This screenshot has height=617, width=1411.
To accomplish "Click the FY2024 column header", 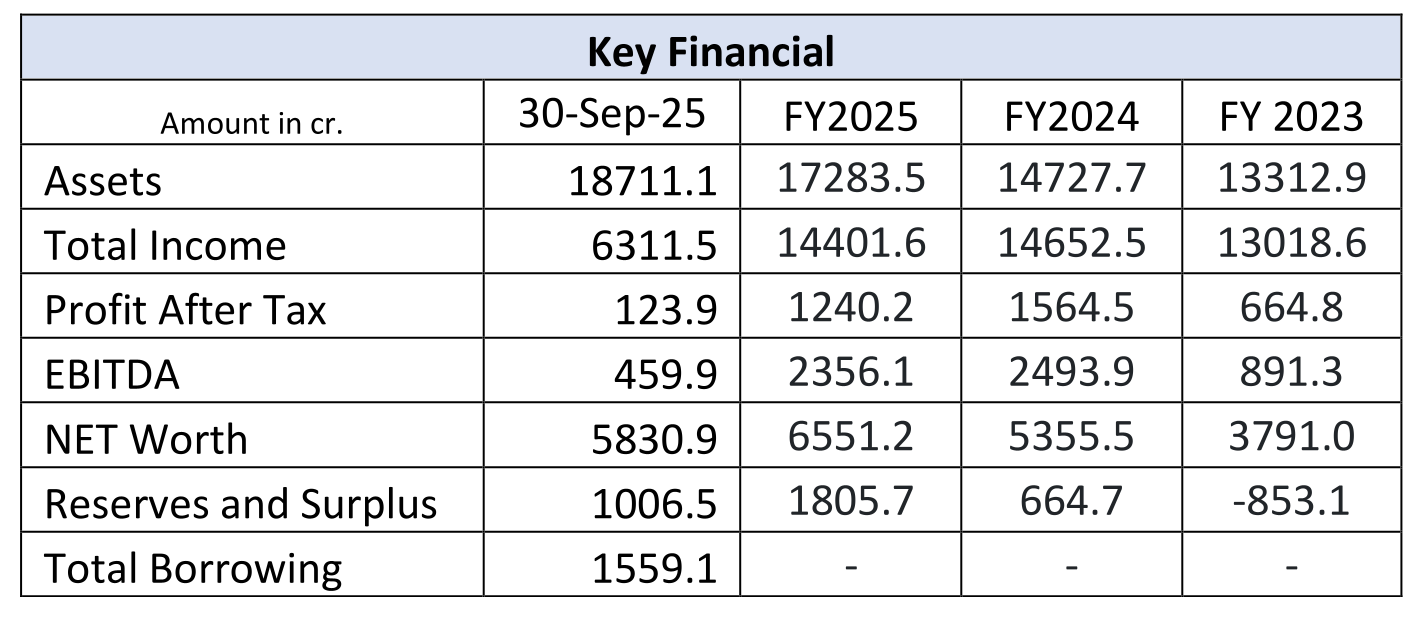I will point(1071,117).
